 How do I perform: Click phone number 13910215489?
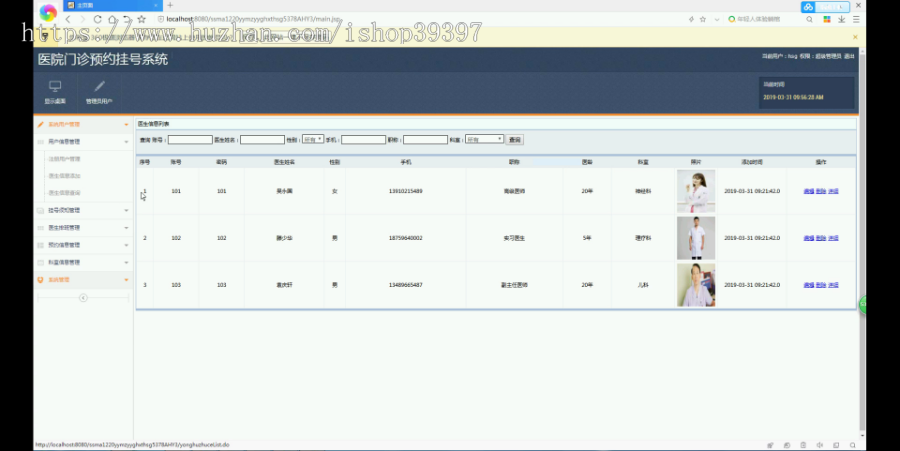click(406, 191)
